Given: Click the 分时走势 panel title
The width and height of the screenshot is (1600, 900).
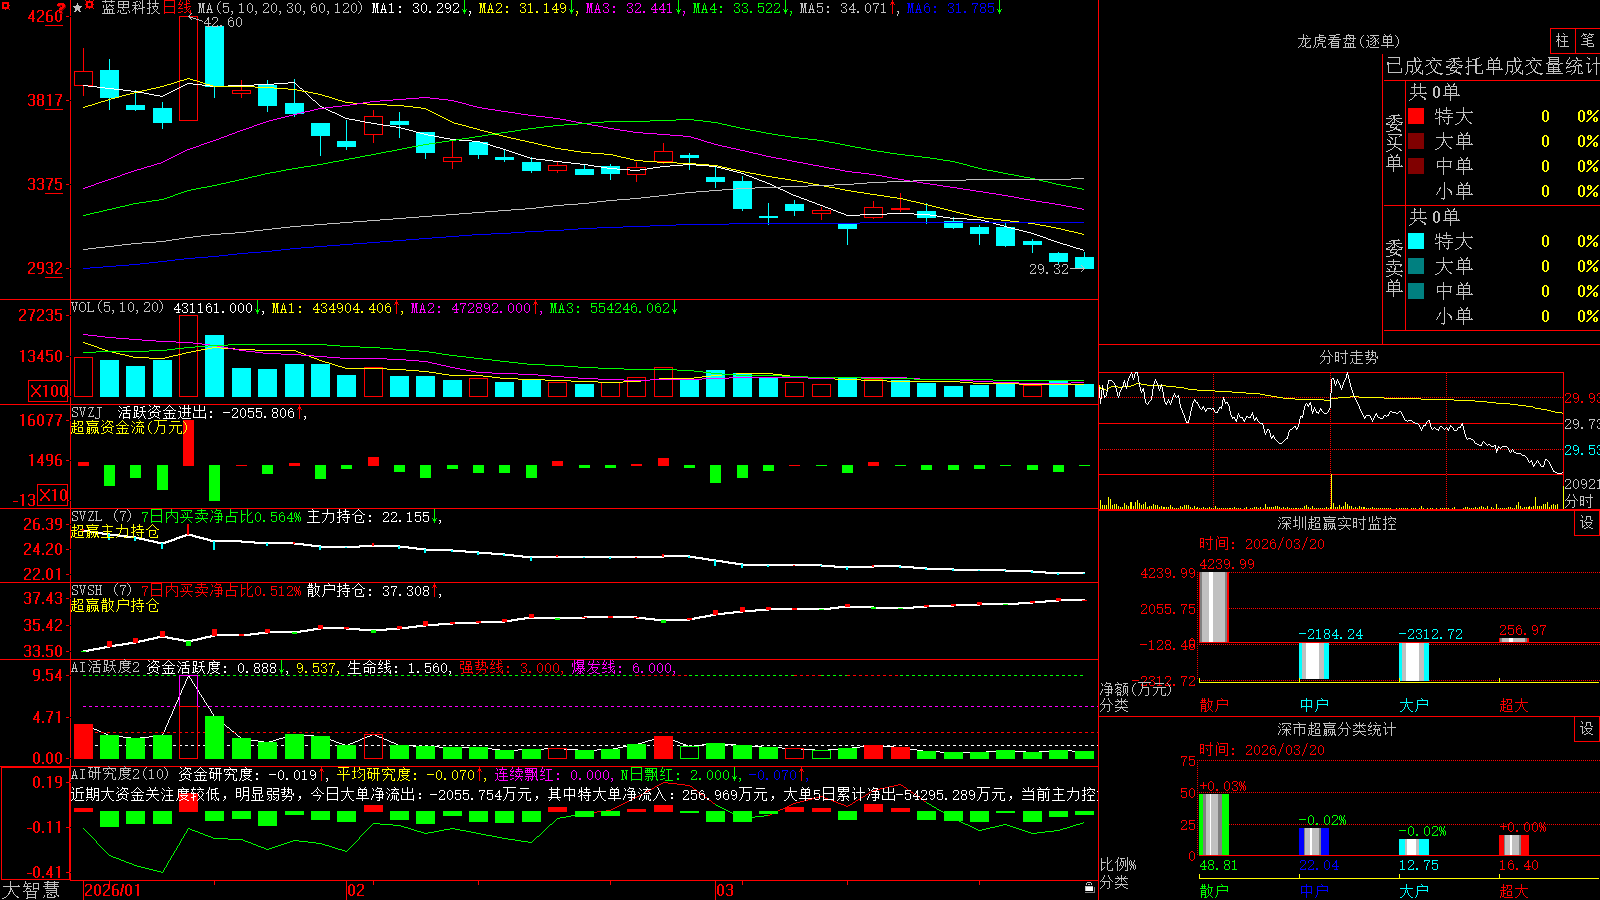Looking at the screenshot, I should click(x=1348, y=357).
